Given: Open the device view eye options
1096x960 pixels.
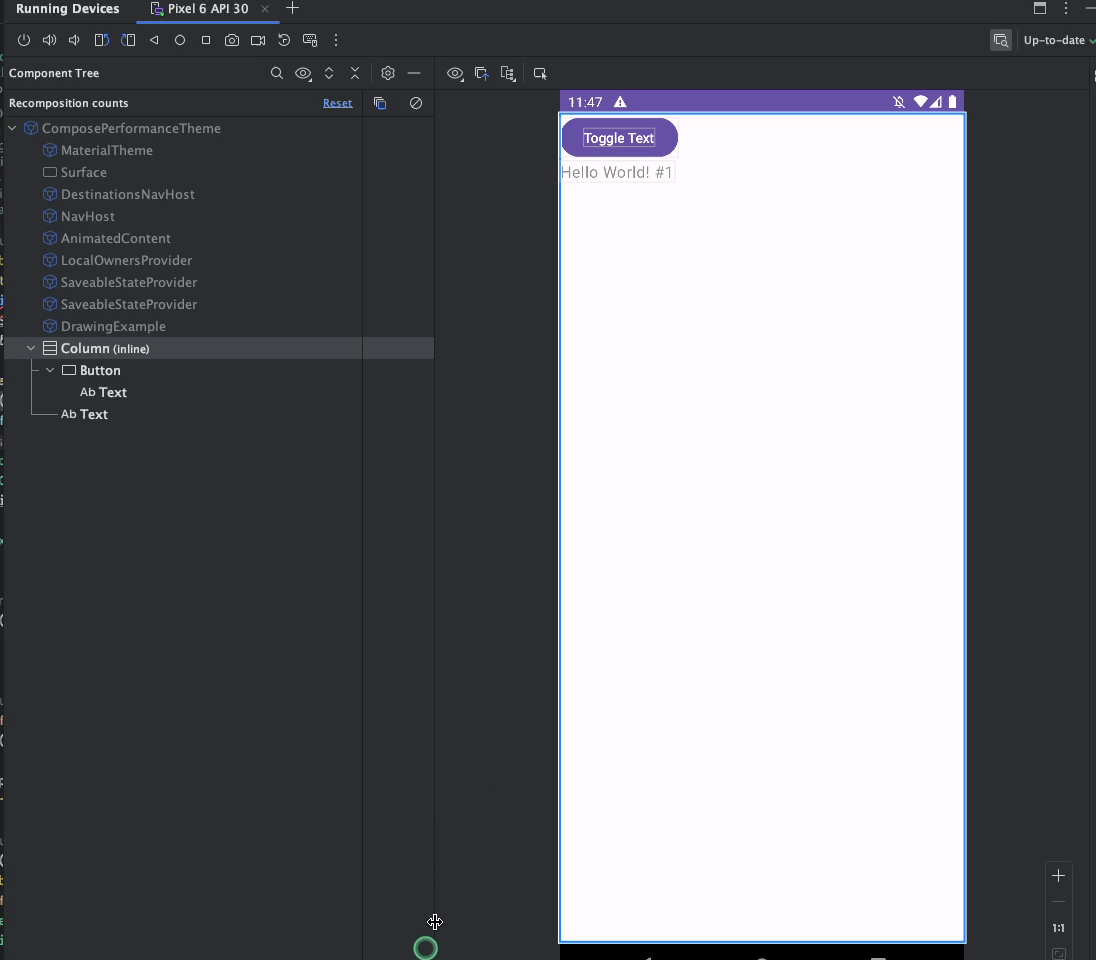Looking at the screenshot, I should [455, 73].
